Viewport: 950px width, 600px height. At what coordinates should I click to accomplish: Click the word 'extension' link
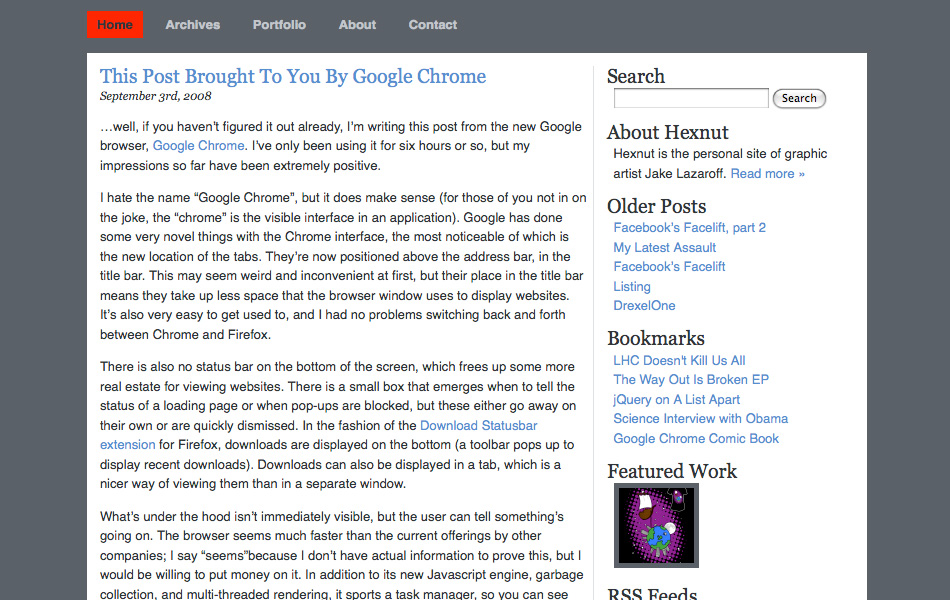point(128,445)
